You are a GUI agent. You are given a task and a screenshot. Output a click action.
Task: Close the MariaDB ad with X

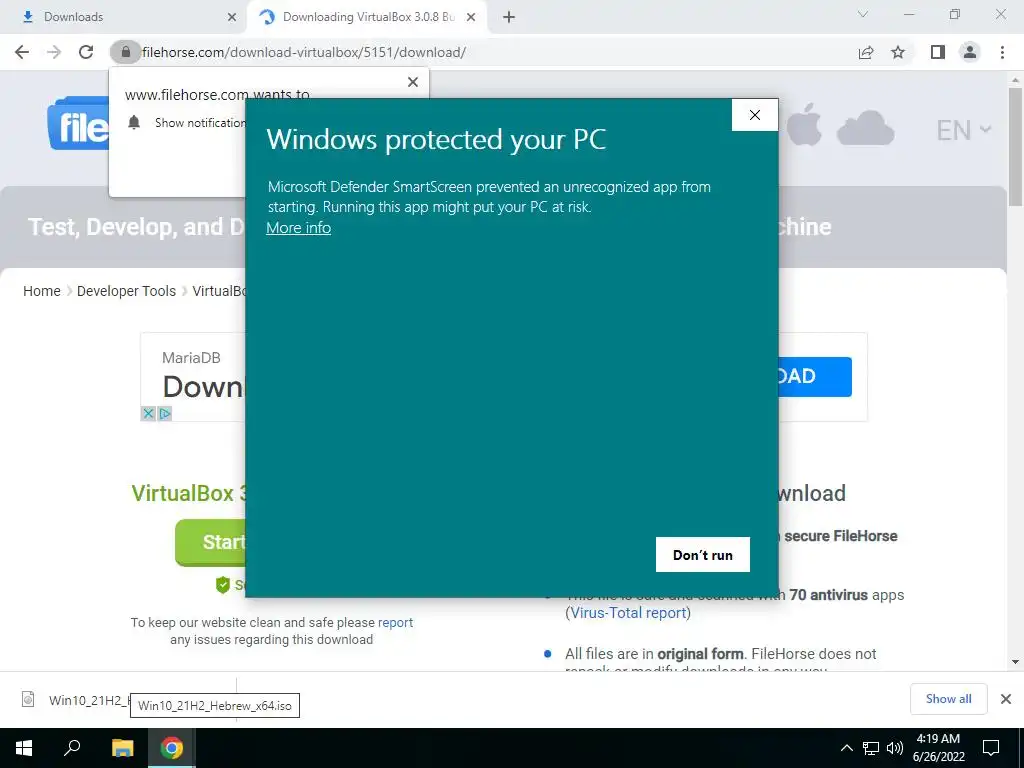[148, 413]
